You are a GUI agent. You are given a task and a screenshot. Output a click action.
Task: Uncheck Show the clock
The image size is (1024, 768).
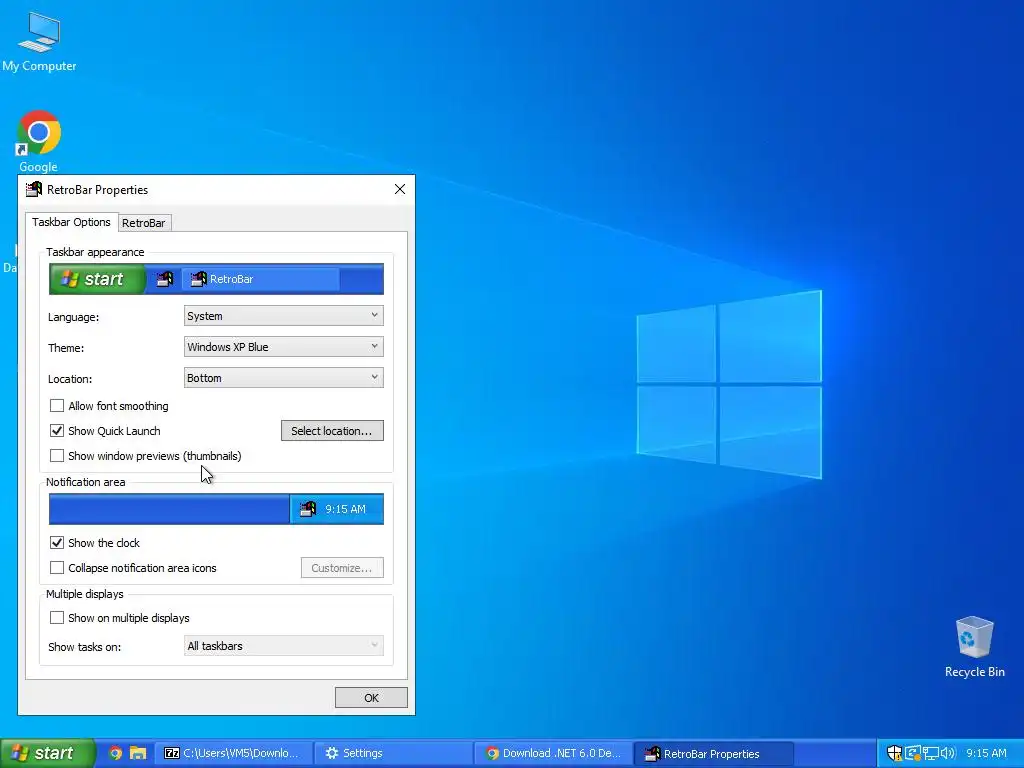coord(57,543)
